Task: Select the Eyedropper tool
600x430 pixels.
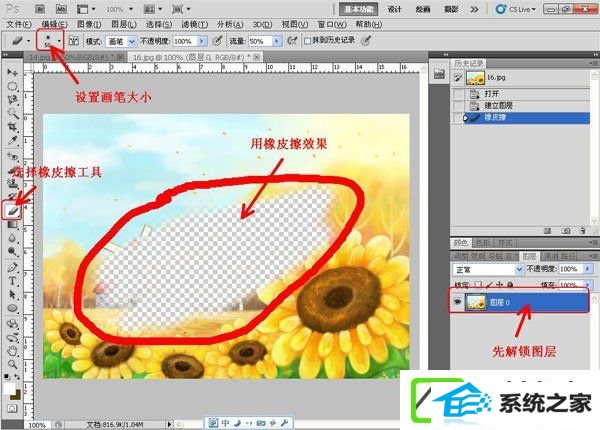Action: 12,140
